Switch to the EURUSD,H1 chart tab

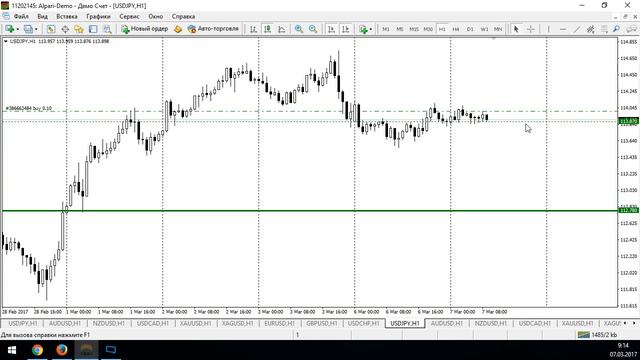pyautogui.click(x=280, y=323)
